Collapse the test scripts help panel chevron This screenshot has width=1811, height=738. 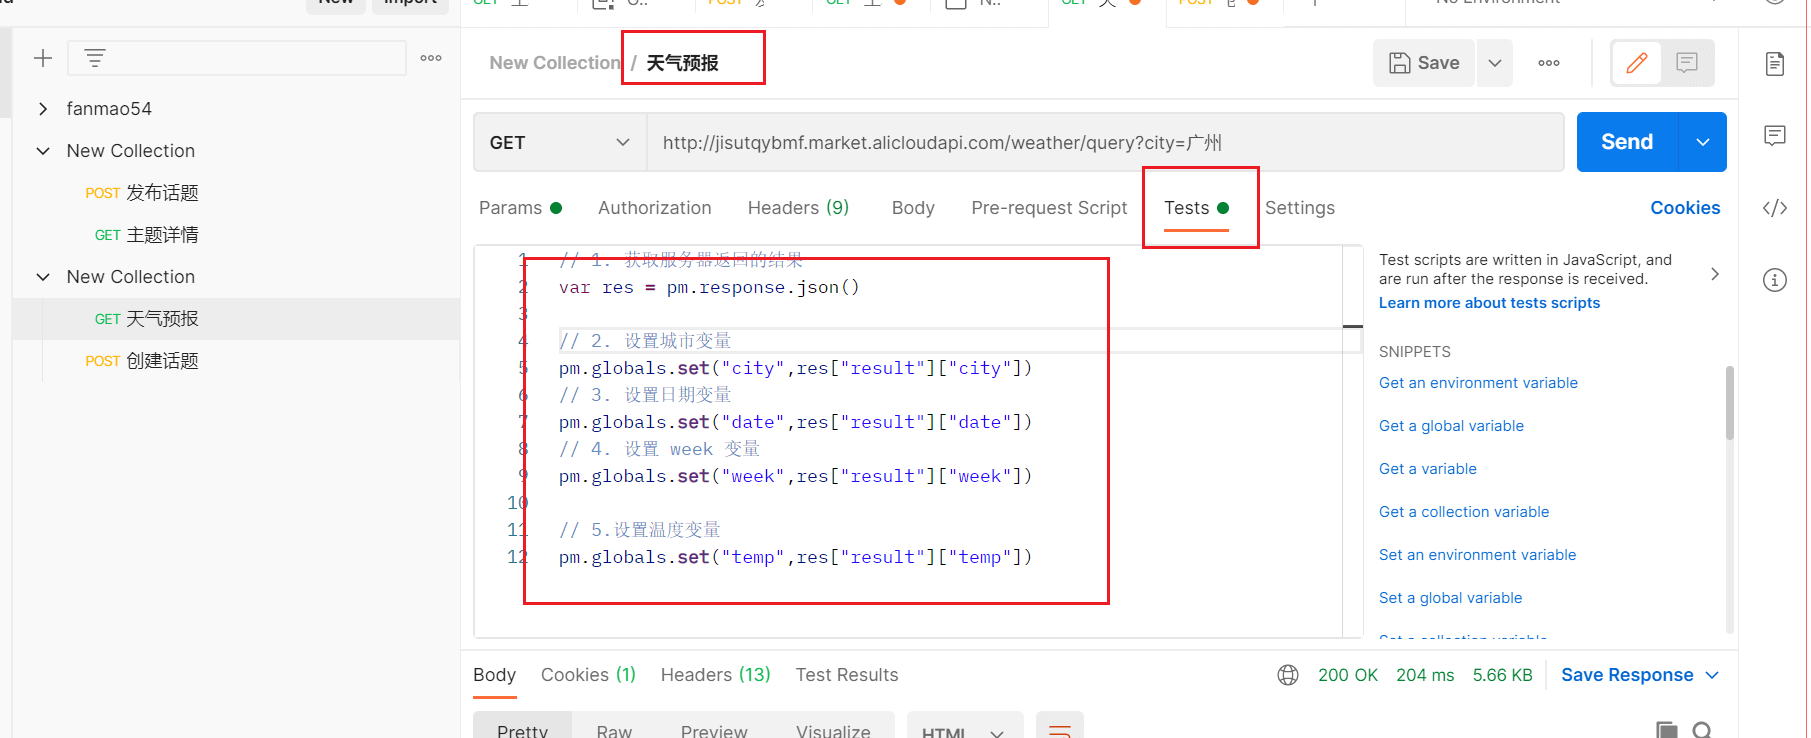(1715, 274)
